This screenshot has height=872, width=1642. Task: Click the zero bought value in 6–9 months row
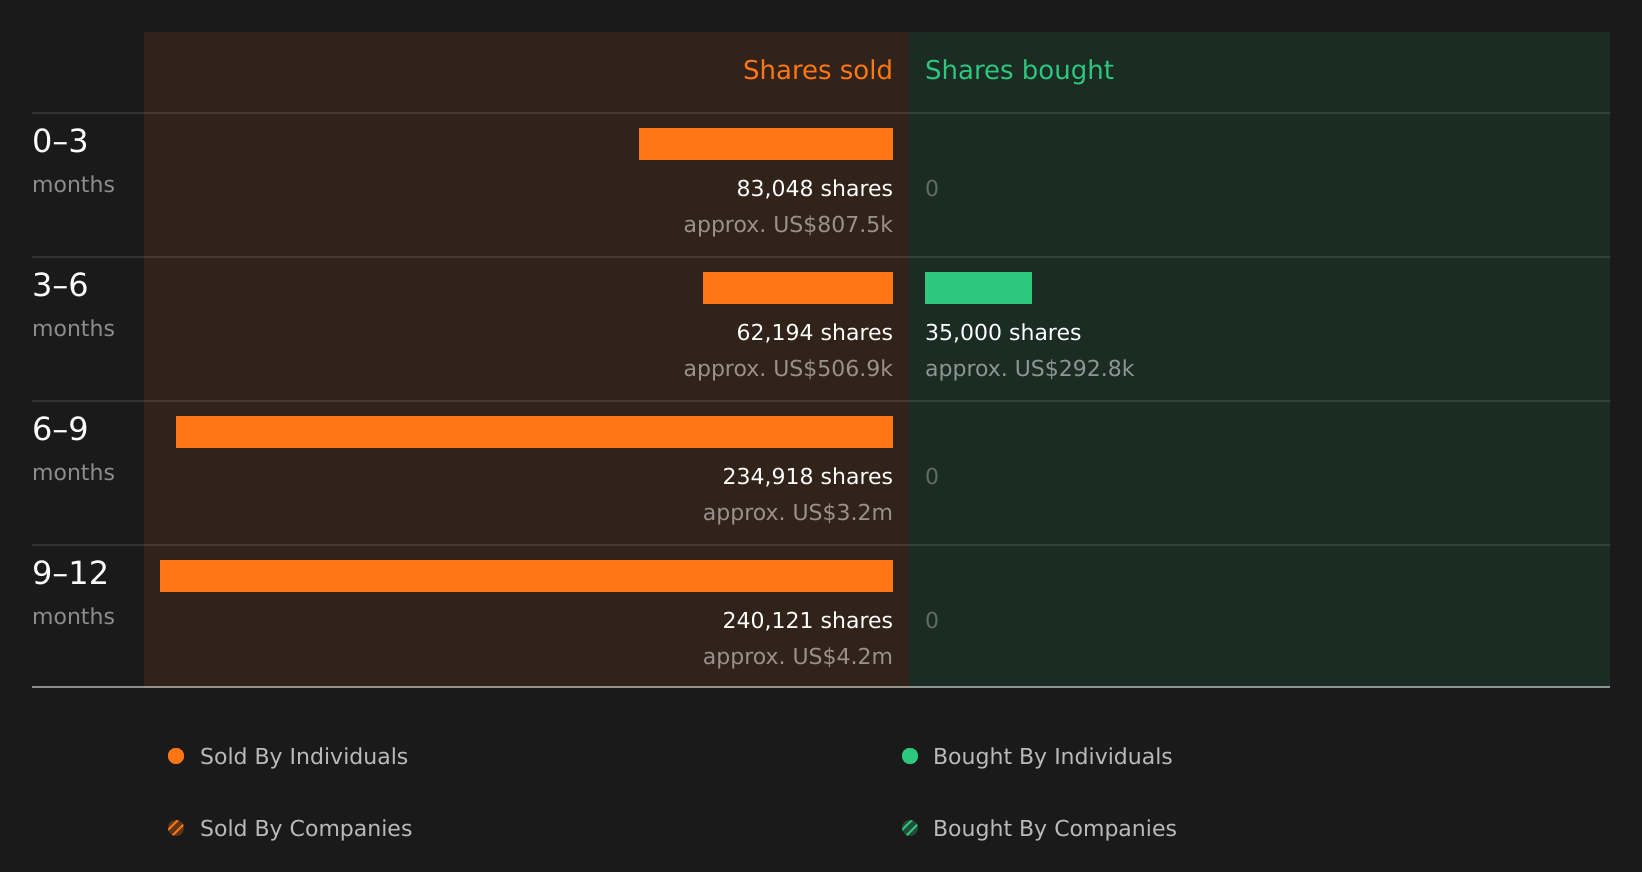932,477
